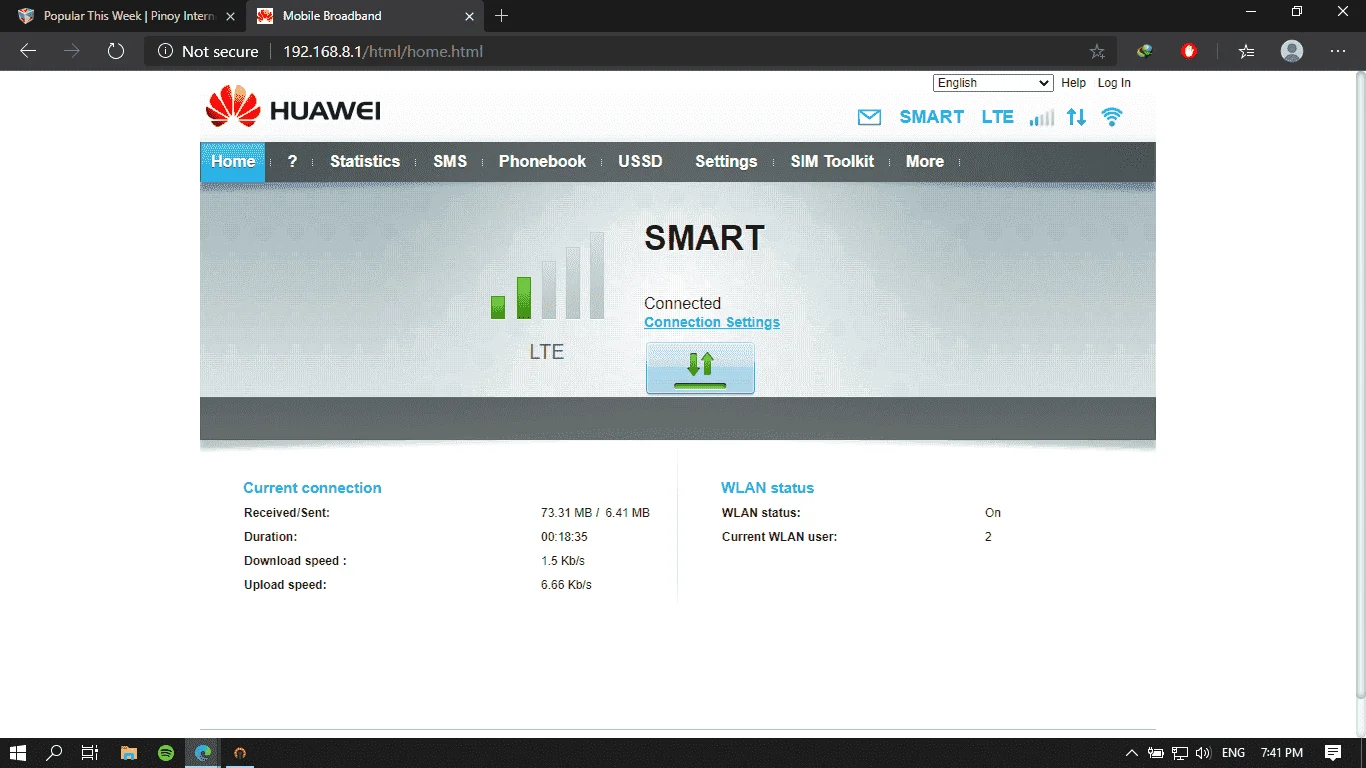The height and width of the screenshot is (768, 1366).
Task: Go back with the browser back arrow
Action: tap(28, 51)
